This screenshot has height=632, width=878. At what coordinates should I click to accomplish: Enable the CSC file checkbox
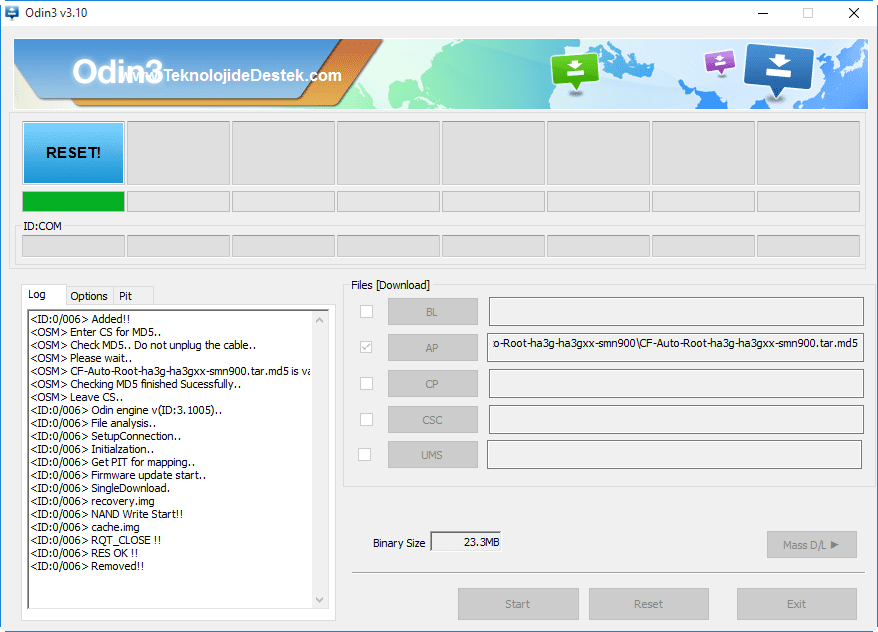point(366,419)
